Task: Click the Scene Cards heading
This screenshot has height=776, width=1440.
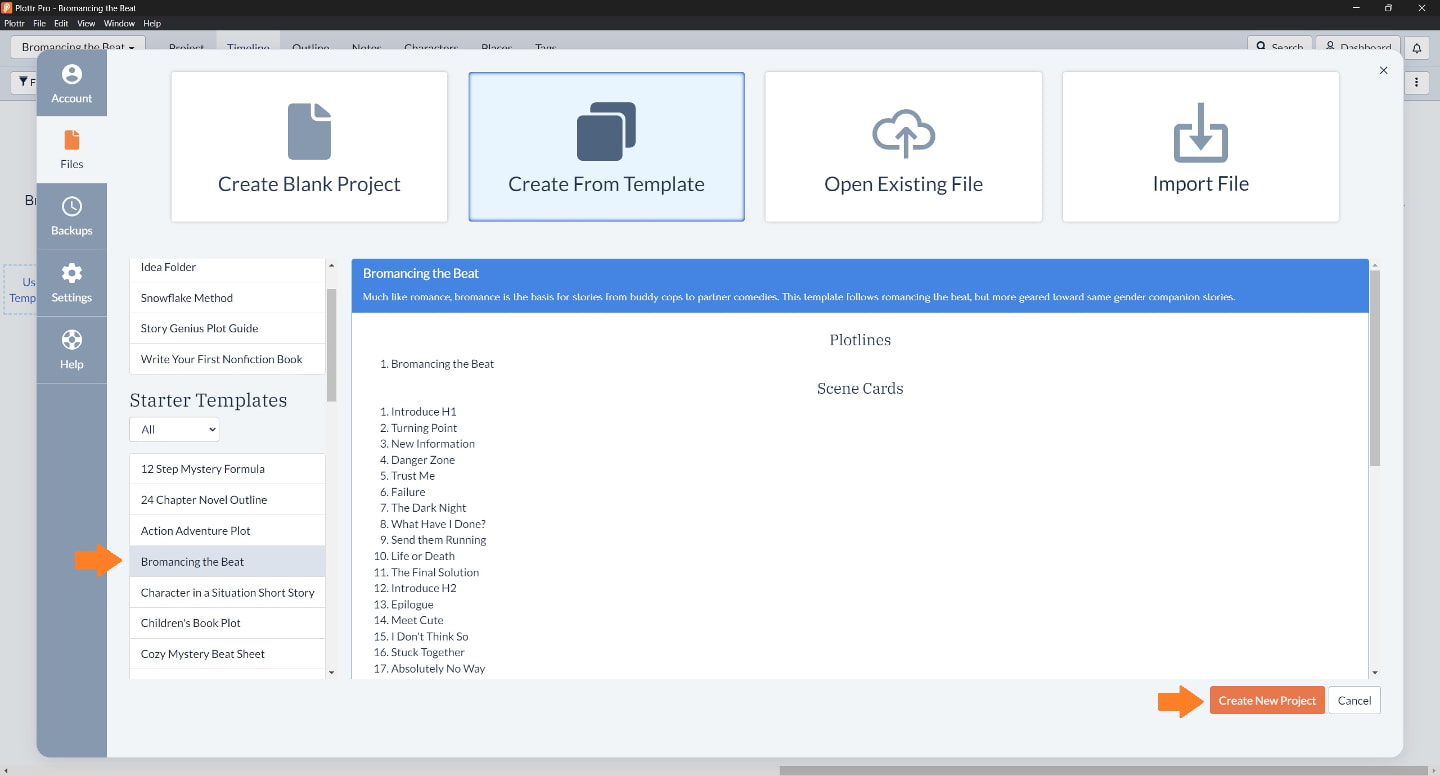Action: 860,388
